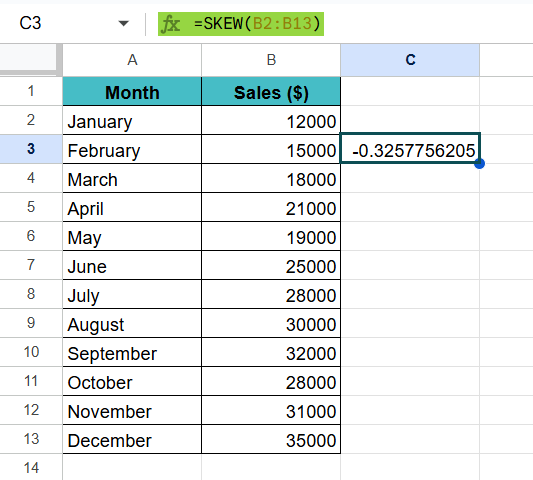Viewport: 533px width, 480px height.
Task: Select row 7 header
Action: [31, 265]
